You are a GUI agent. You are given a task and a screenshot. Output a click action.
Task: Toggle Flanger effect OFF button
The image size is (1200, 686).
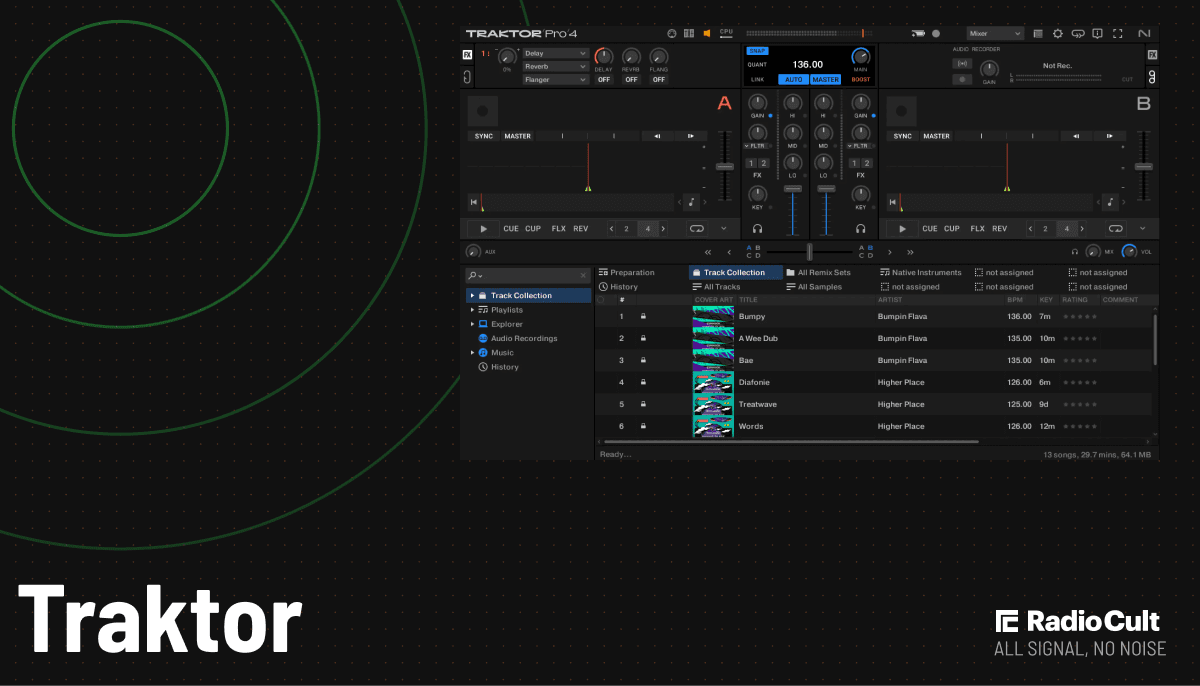(x=658, y=79)
